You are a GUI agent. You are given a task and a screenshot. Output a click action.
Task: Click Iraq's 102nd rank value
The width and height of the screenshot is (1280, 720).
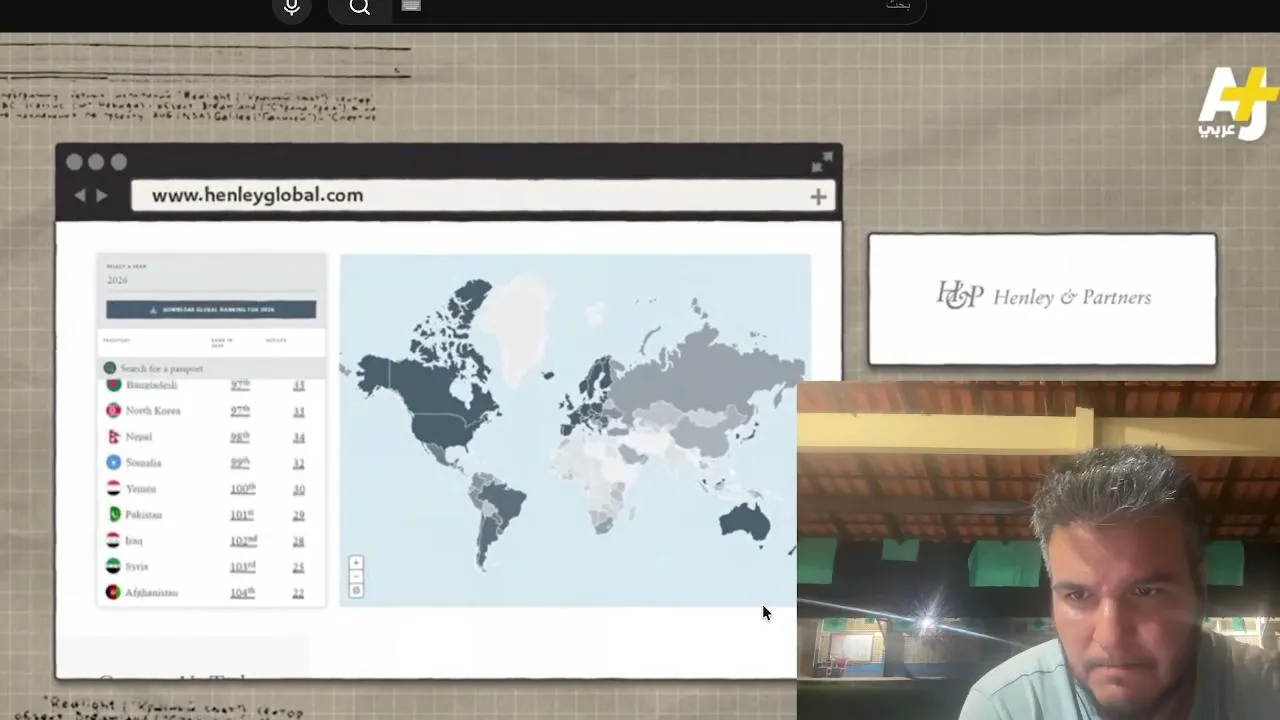[x=243, y=541]
